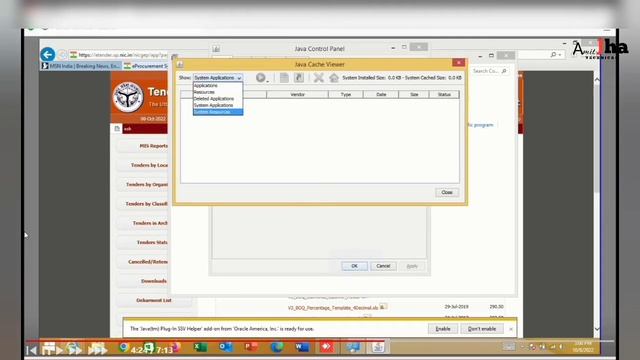Open the Debarment List sidebar link
This screenshot has width=640, height=360.
pos(154,300)
